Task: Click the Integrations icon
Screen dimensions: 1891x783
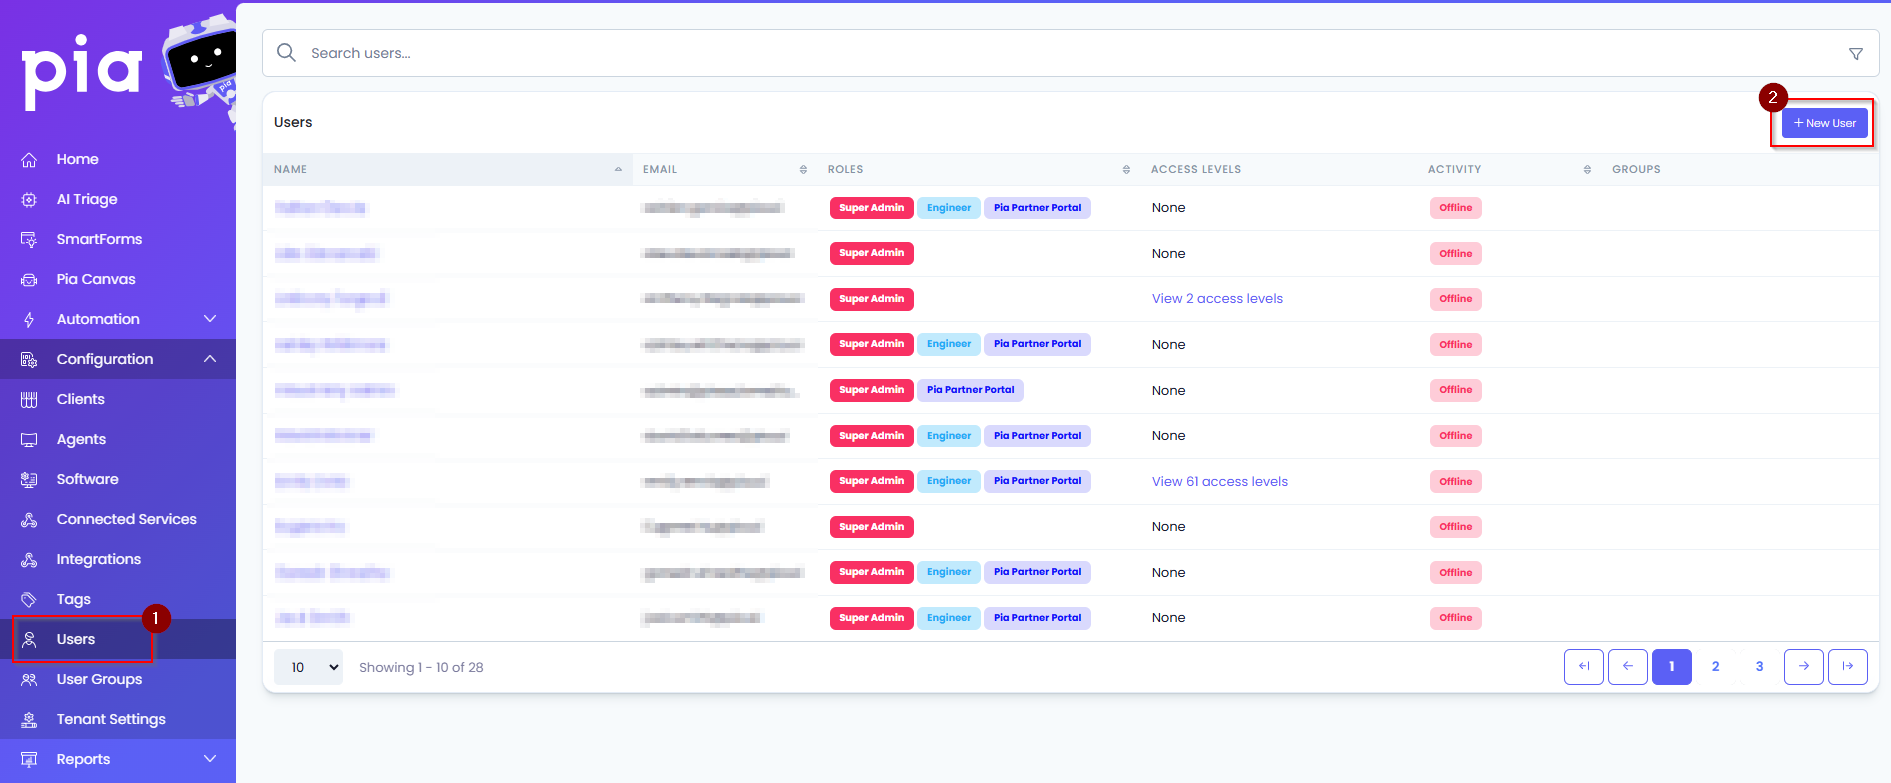Action: (x=29, y=560)
